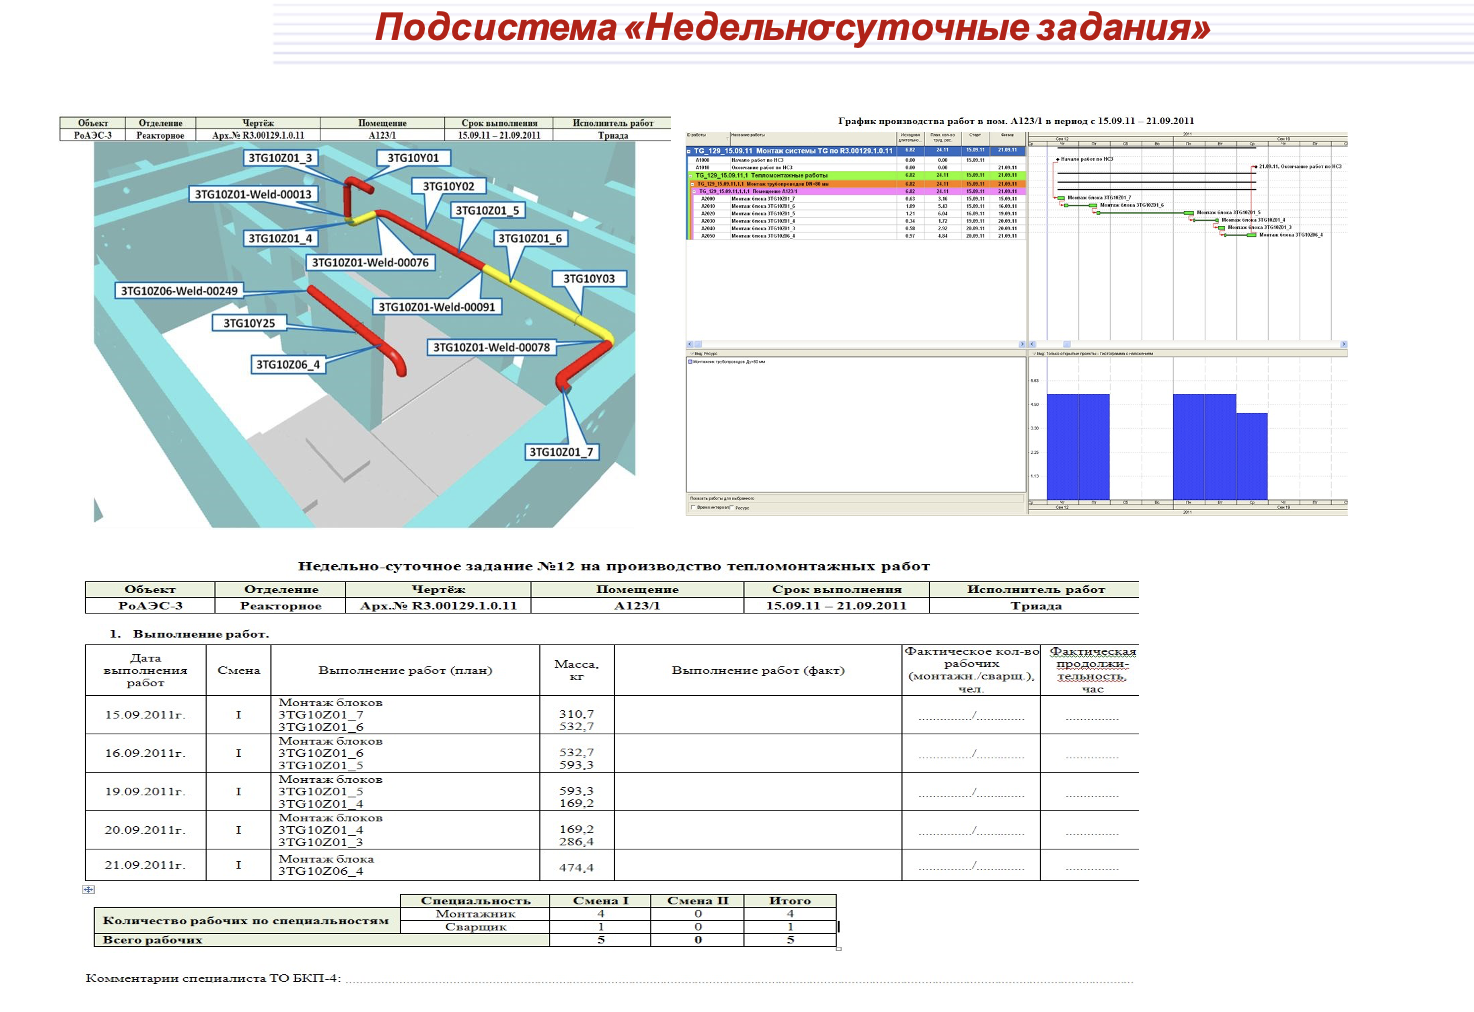Click 'Арх.№ R3.00129.1.0.11' in lower header table

(x=438, y=605)
